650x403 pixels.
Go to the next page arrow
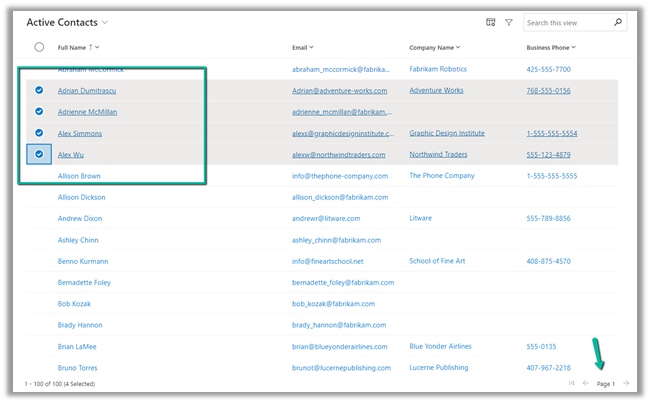pyautogui.click(x=626, y=384)
